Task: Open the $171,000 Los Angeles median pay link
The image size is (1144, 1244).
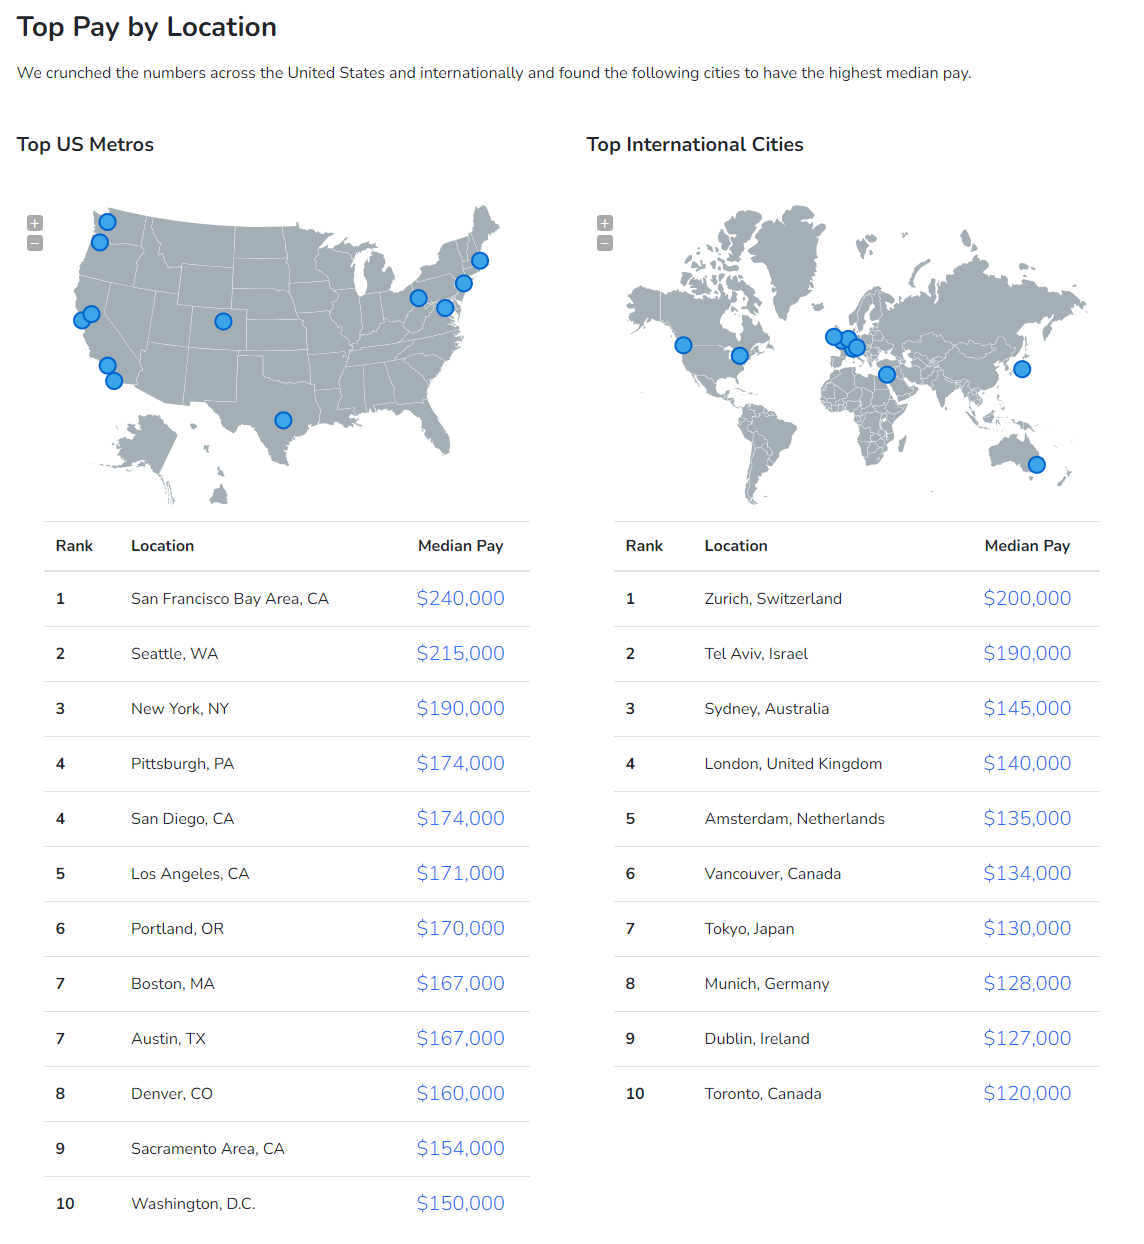Action: [x=461, y=873]
